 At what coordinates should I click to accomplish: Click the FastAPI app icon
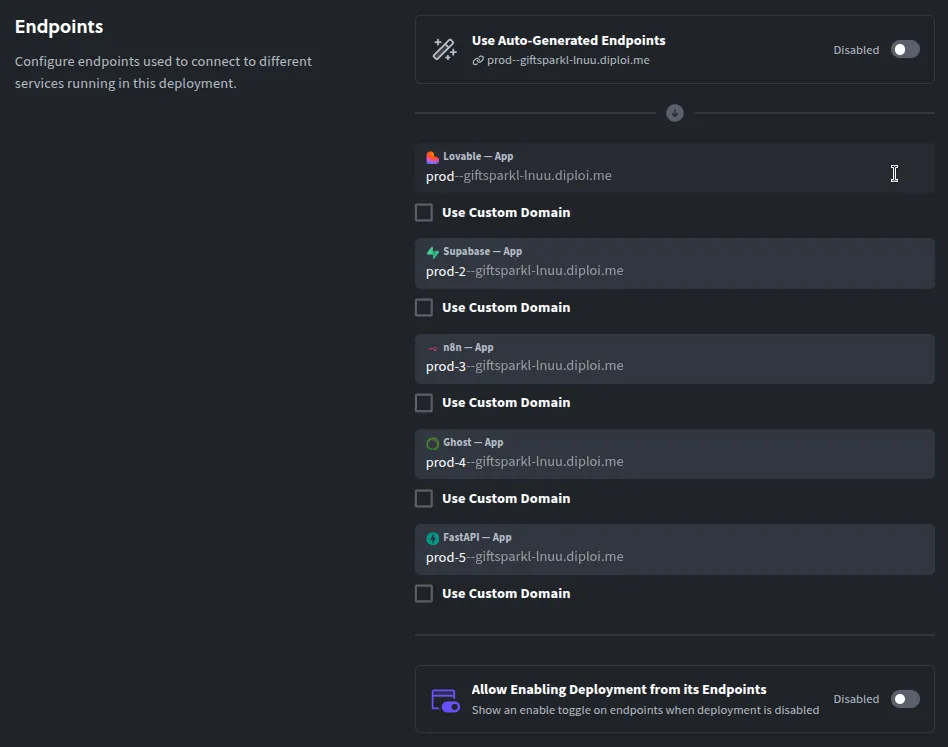[x=433, y=537]
